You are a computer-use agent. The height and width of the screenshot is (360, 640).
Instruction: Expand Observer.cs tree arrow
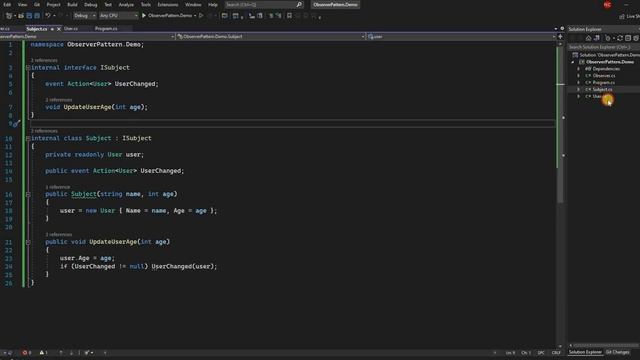[578, 76]
